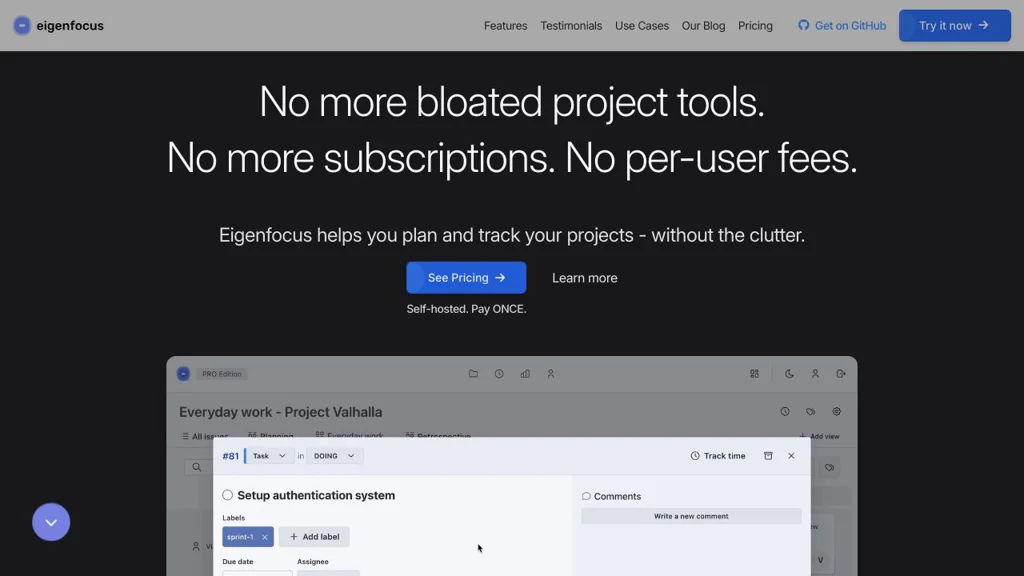Open the reports chart icon
Screen dimensions: 1024x576
point(525,374)
